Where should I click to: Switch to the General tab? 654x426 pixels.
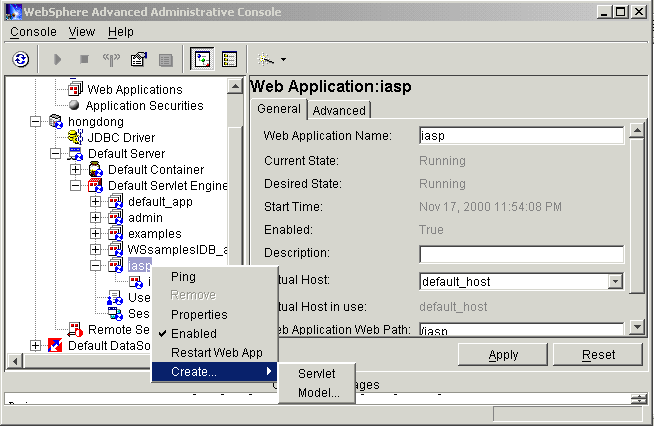pyautogui.click(x=279, y=109)
